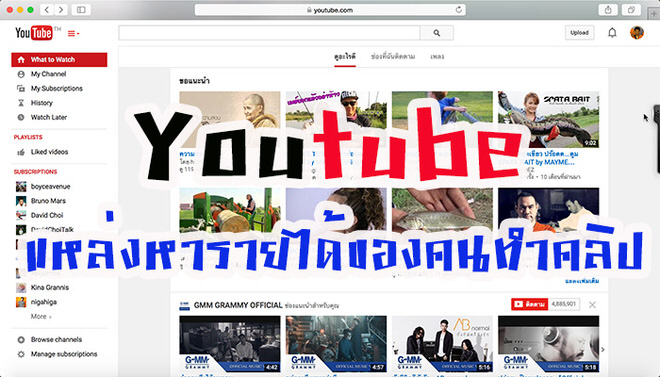Toggle Safari sidebar button
The width and height of the screenshot is (660, 377).
(x=81, y=10)
